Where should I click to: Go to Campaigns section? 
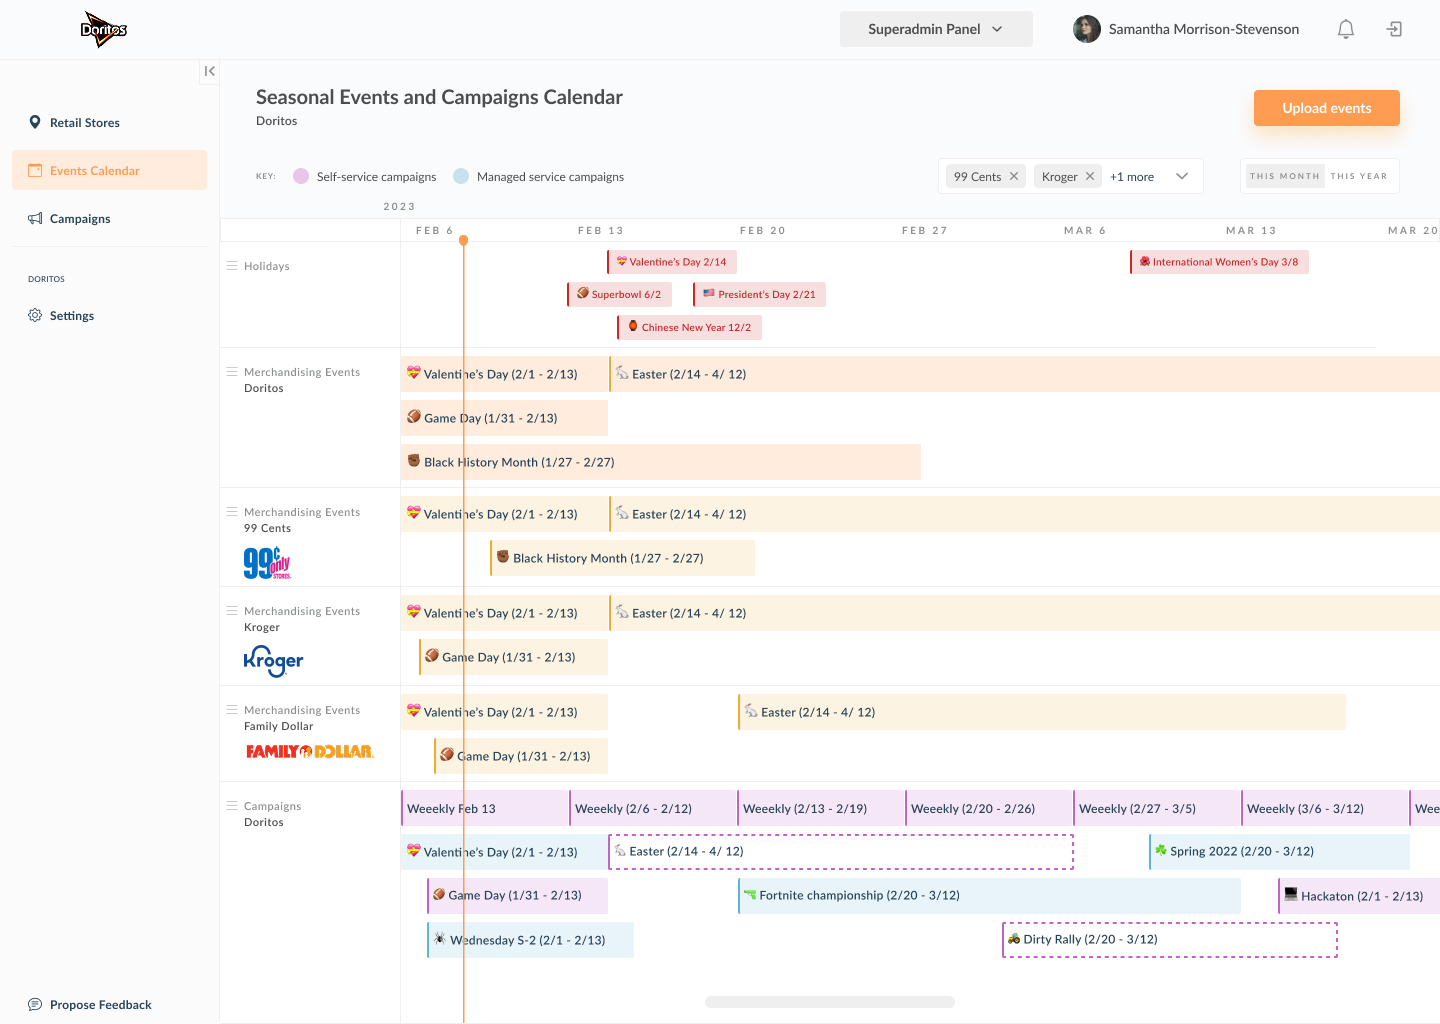point(80,219)
